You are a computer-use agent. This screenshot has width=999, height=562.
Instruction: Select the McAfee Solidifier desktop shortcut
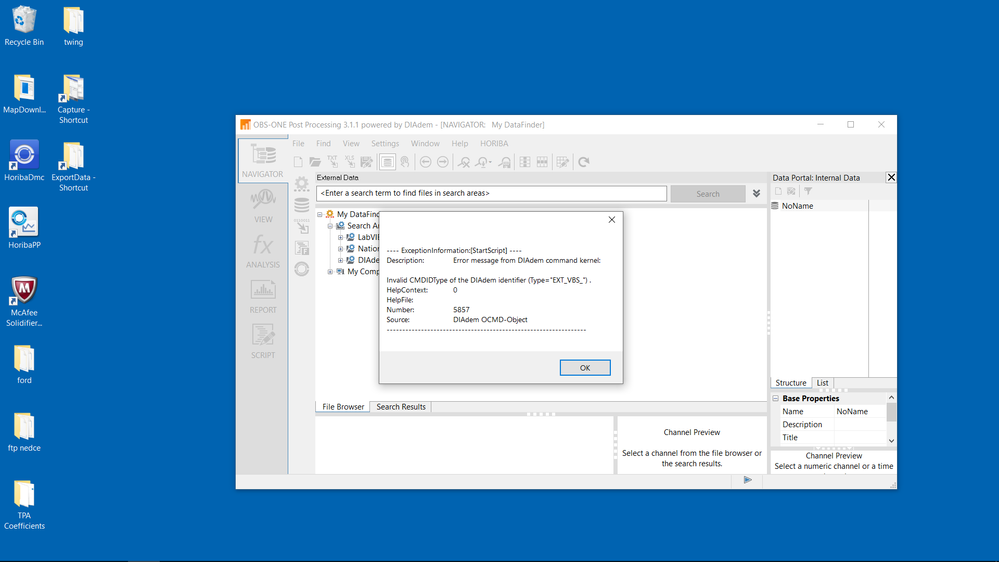point(24,301)
